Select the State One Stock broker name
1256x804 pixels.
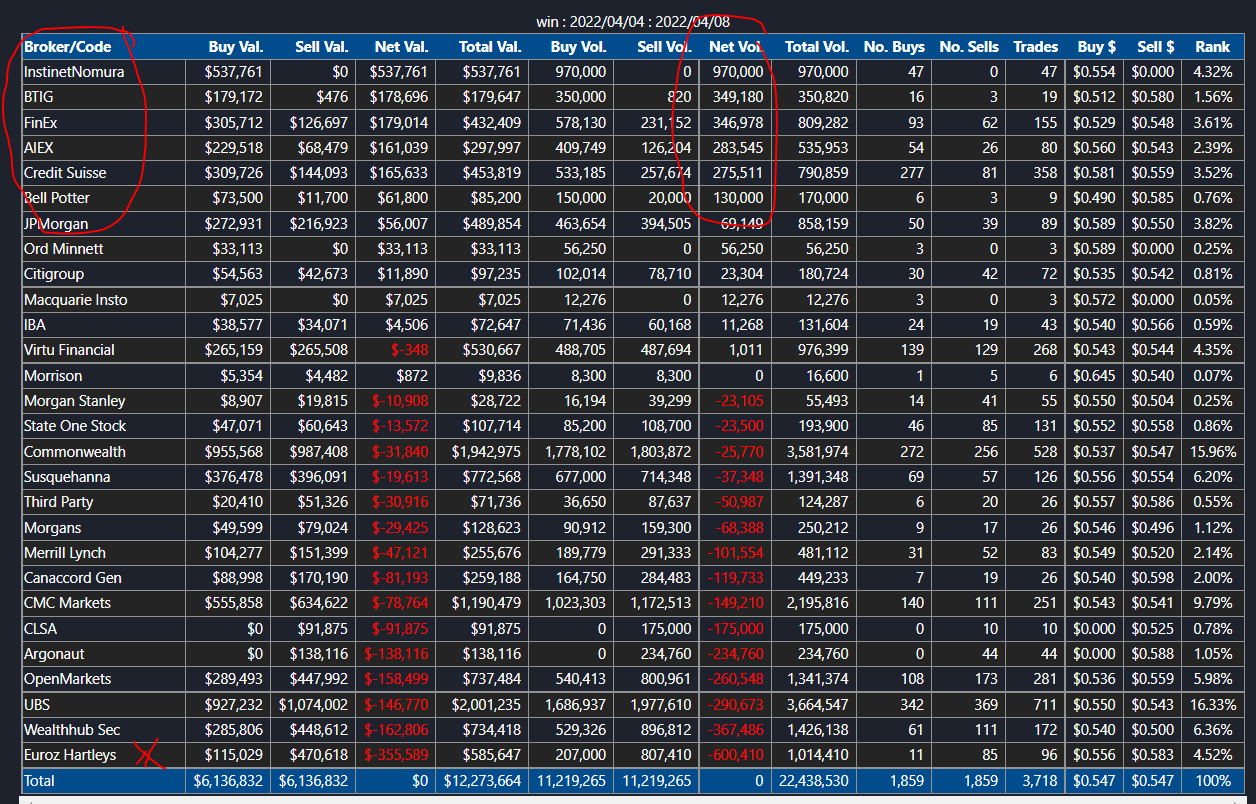(75, 425)
